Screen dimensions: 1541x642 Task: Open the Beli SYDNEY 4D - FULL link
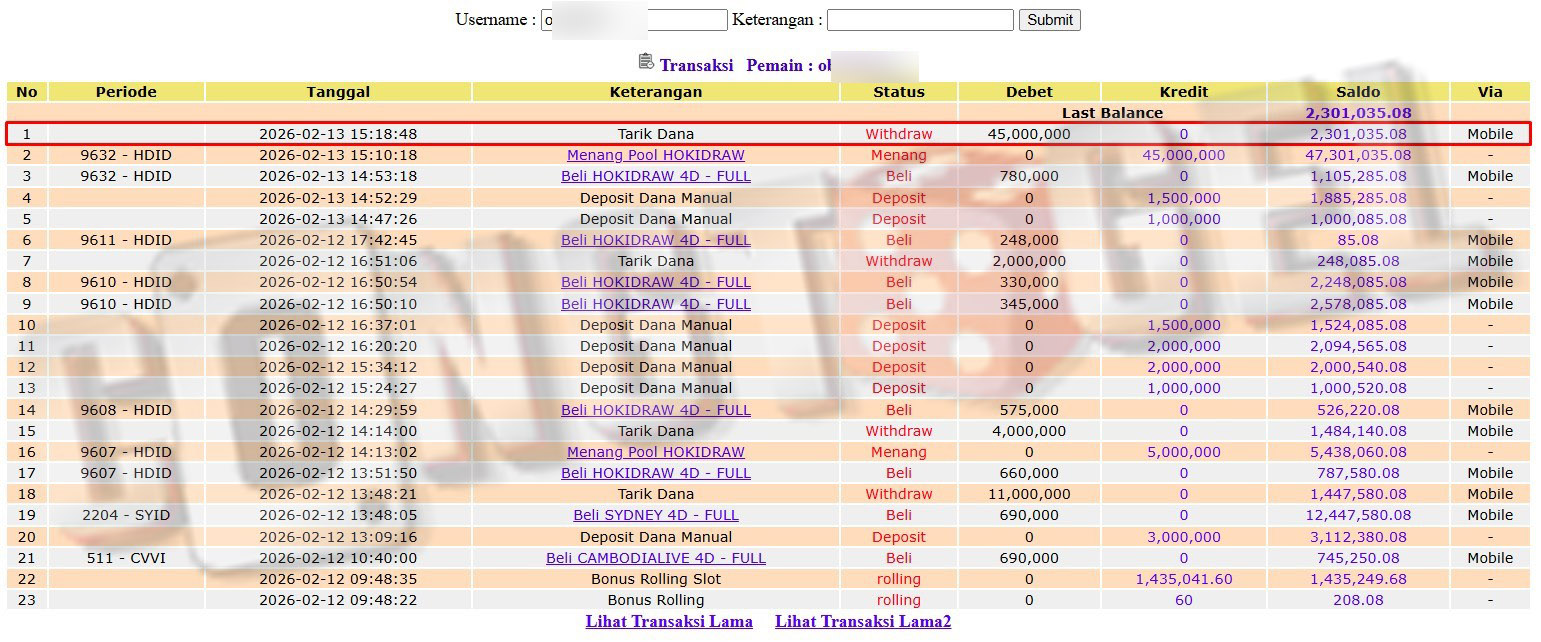point(655,515)
